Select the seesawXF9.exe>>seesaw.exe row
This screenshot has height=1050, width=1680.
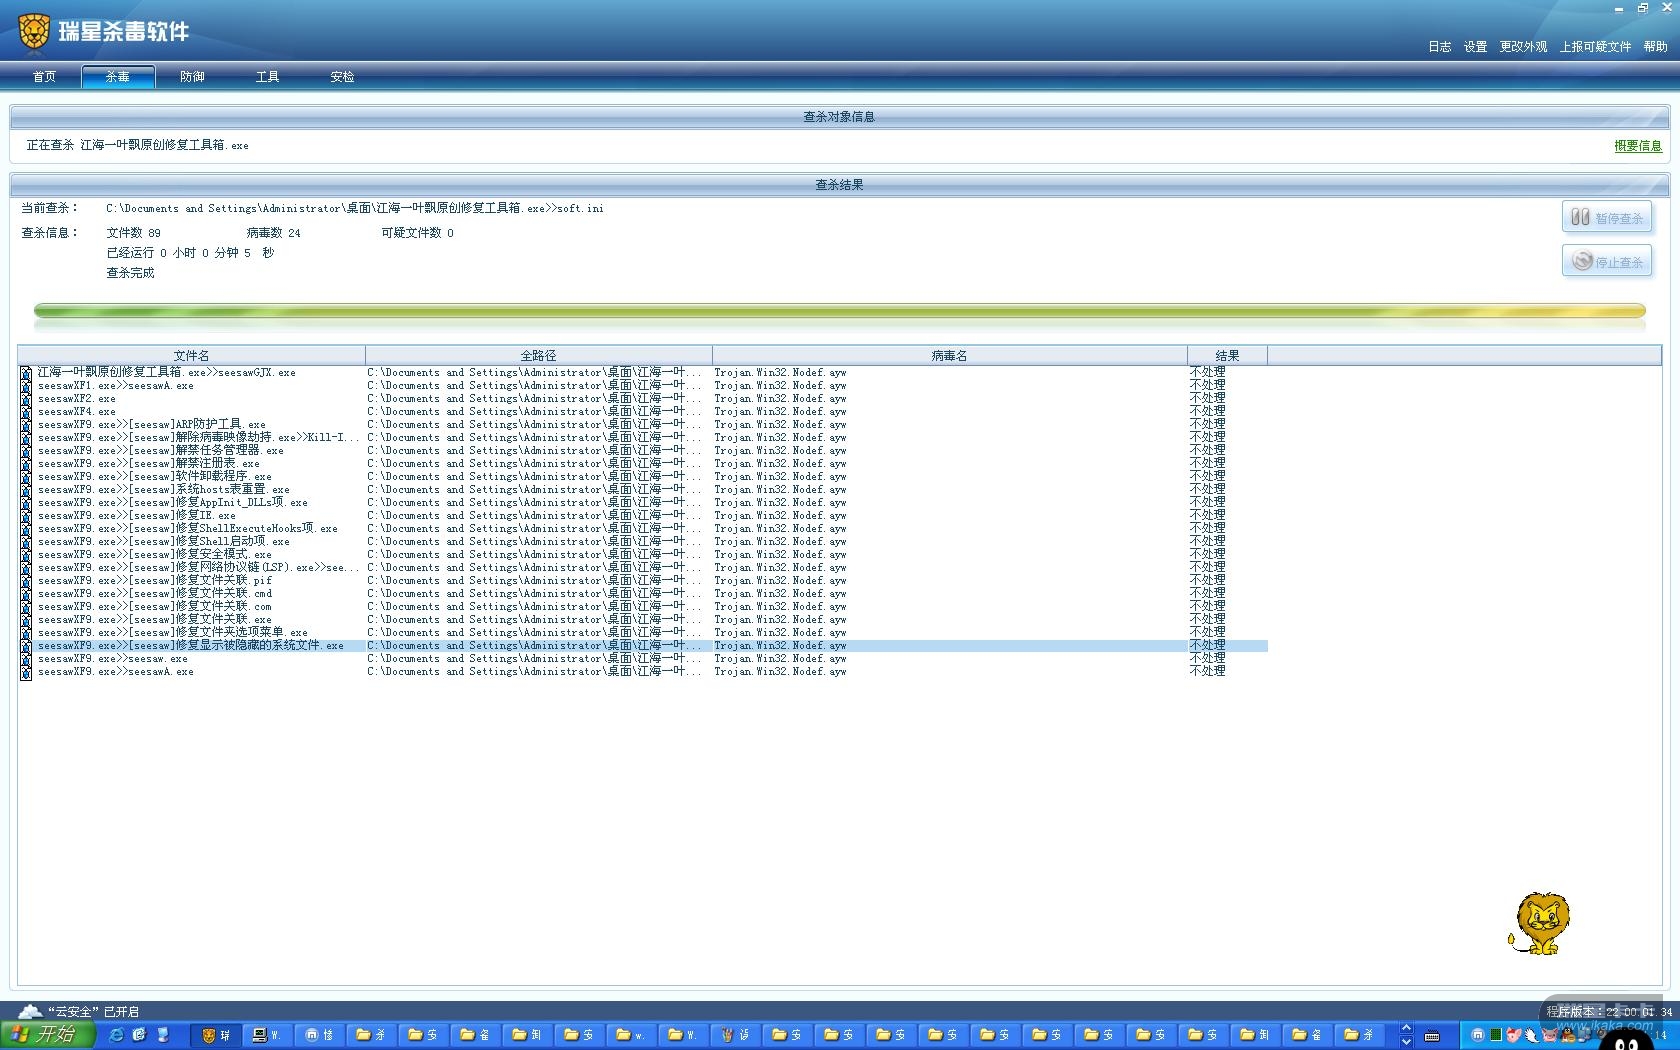[643, 658]
